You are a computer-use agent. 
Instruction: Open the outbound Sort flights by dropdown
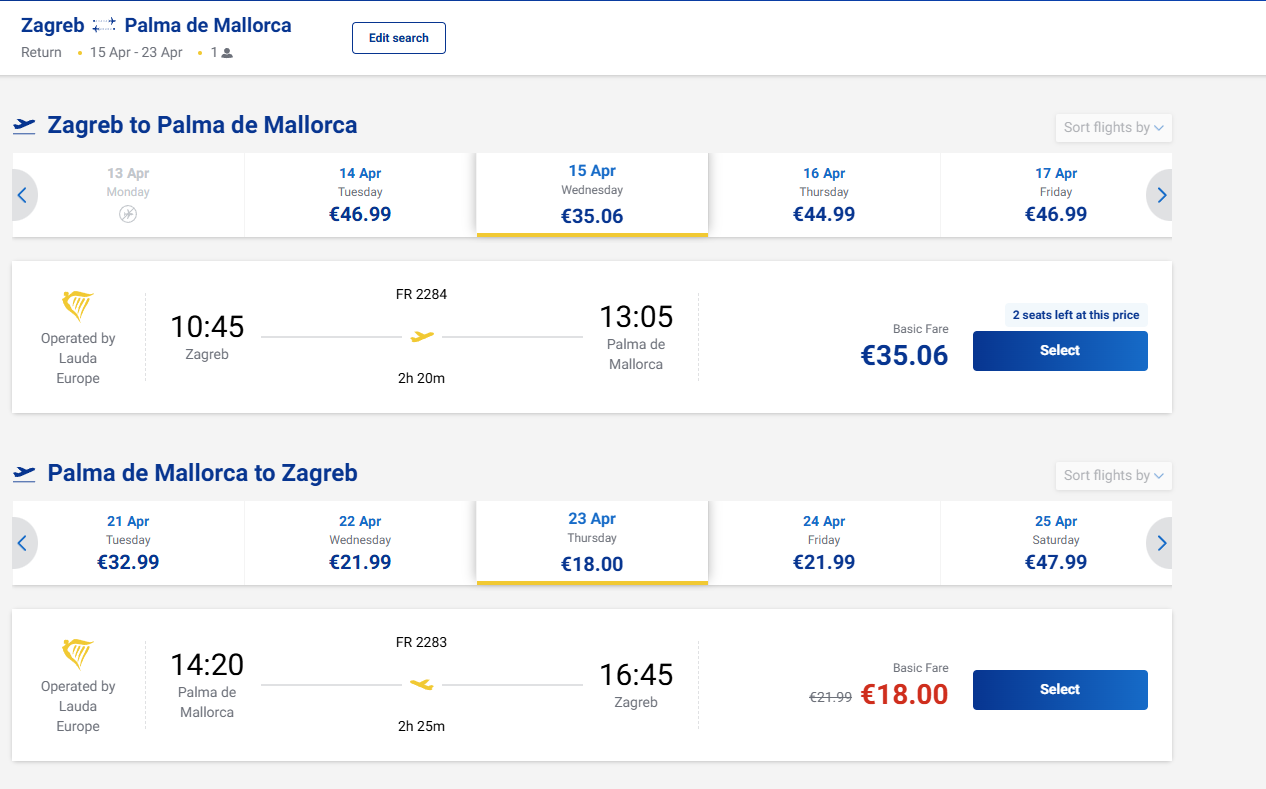click(1113, 128)
